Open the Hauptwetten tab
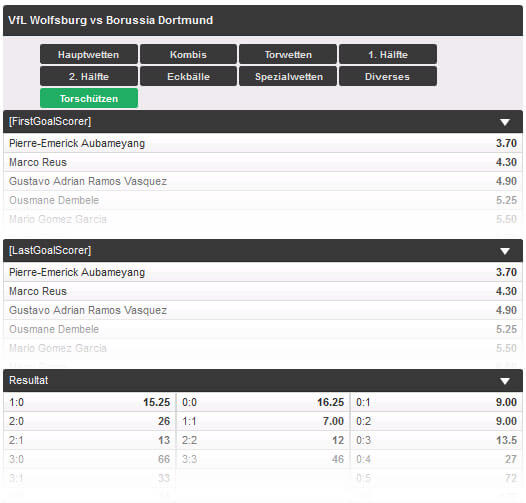This screenshot has width=526, height=503. (x=89, y=54)
